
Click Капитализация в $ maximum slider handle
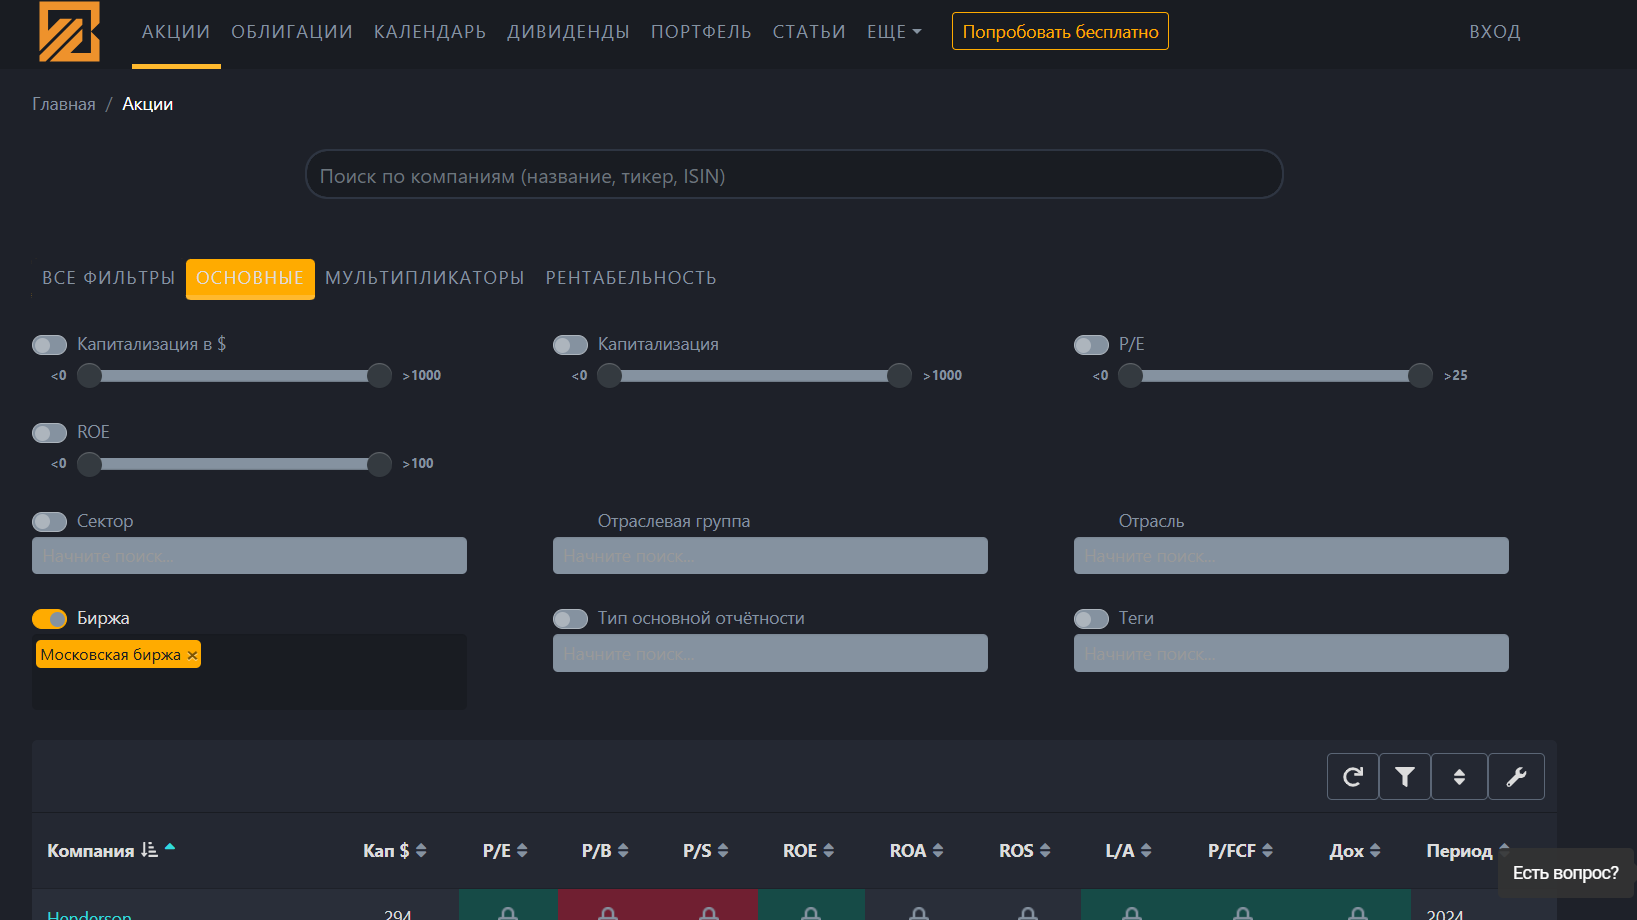click(x=379, y=375)
